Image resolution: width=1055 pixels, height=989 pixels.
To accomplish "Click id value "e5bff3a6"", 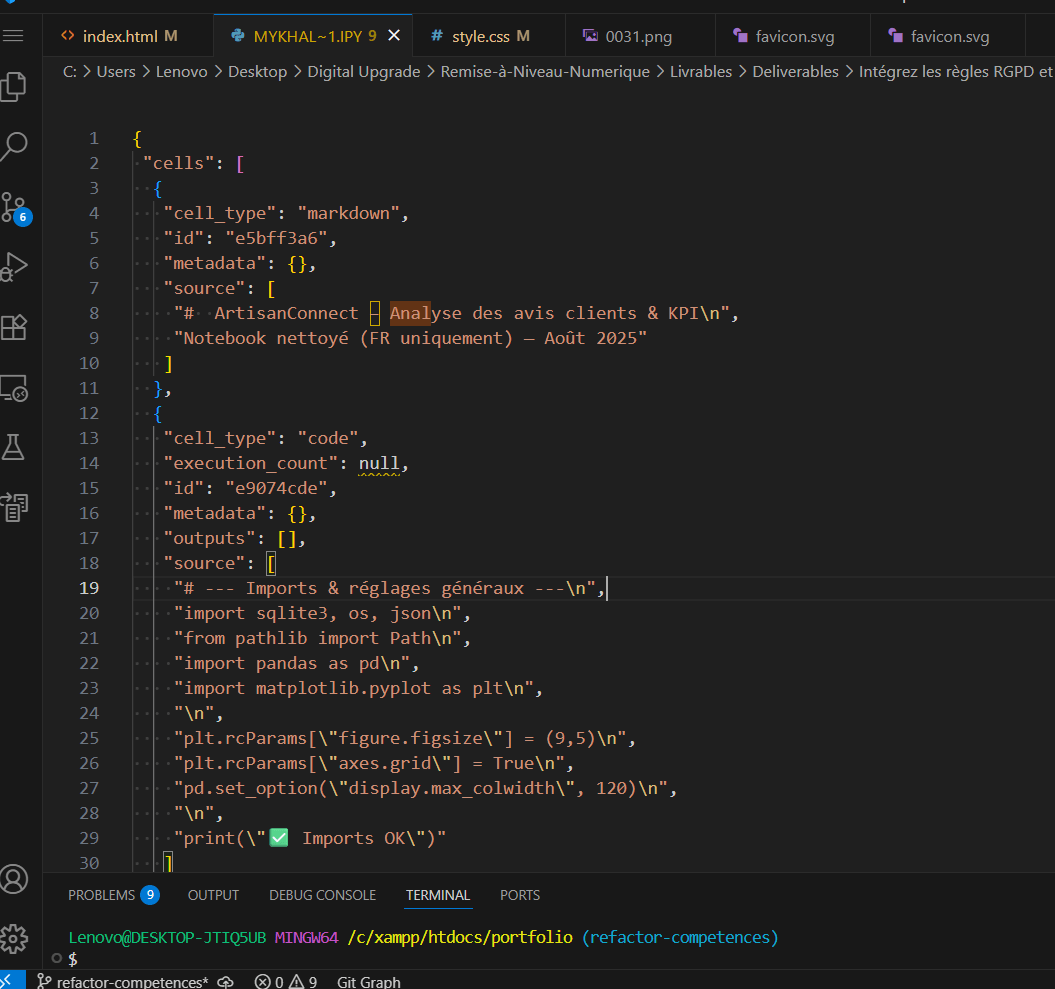I will [276, 238].
